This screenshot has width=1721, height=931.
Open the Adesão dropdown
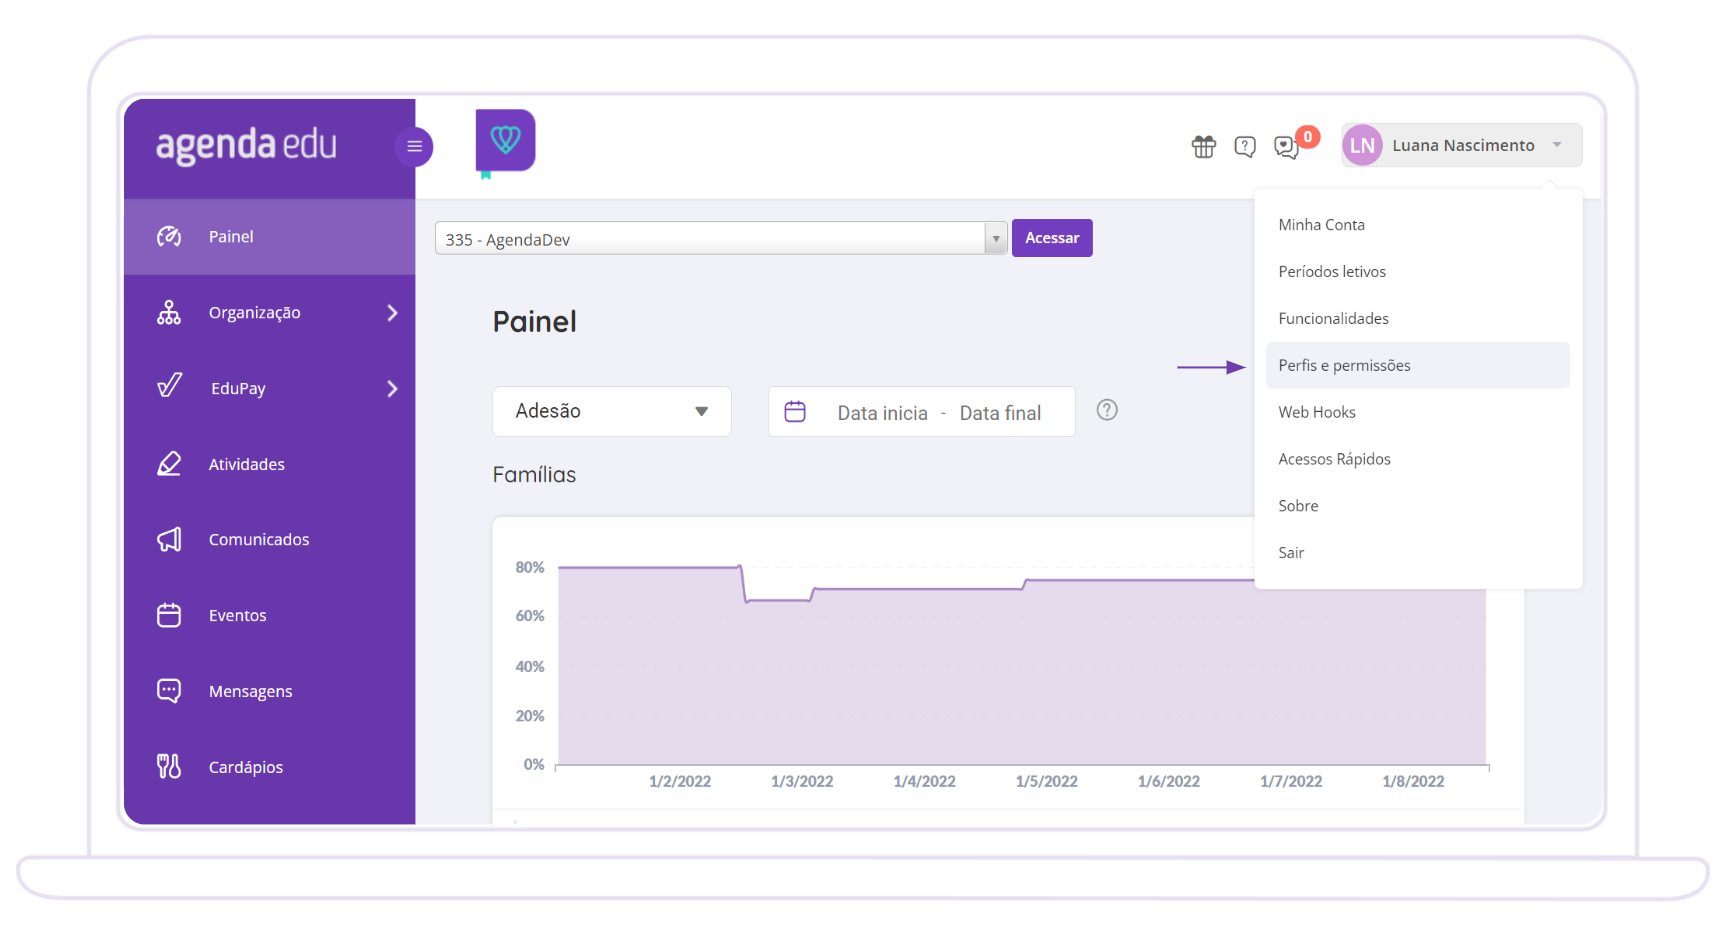tap(612, 411)
